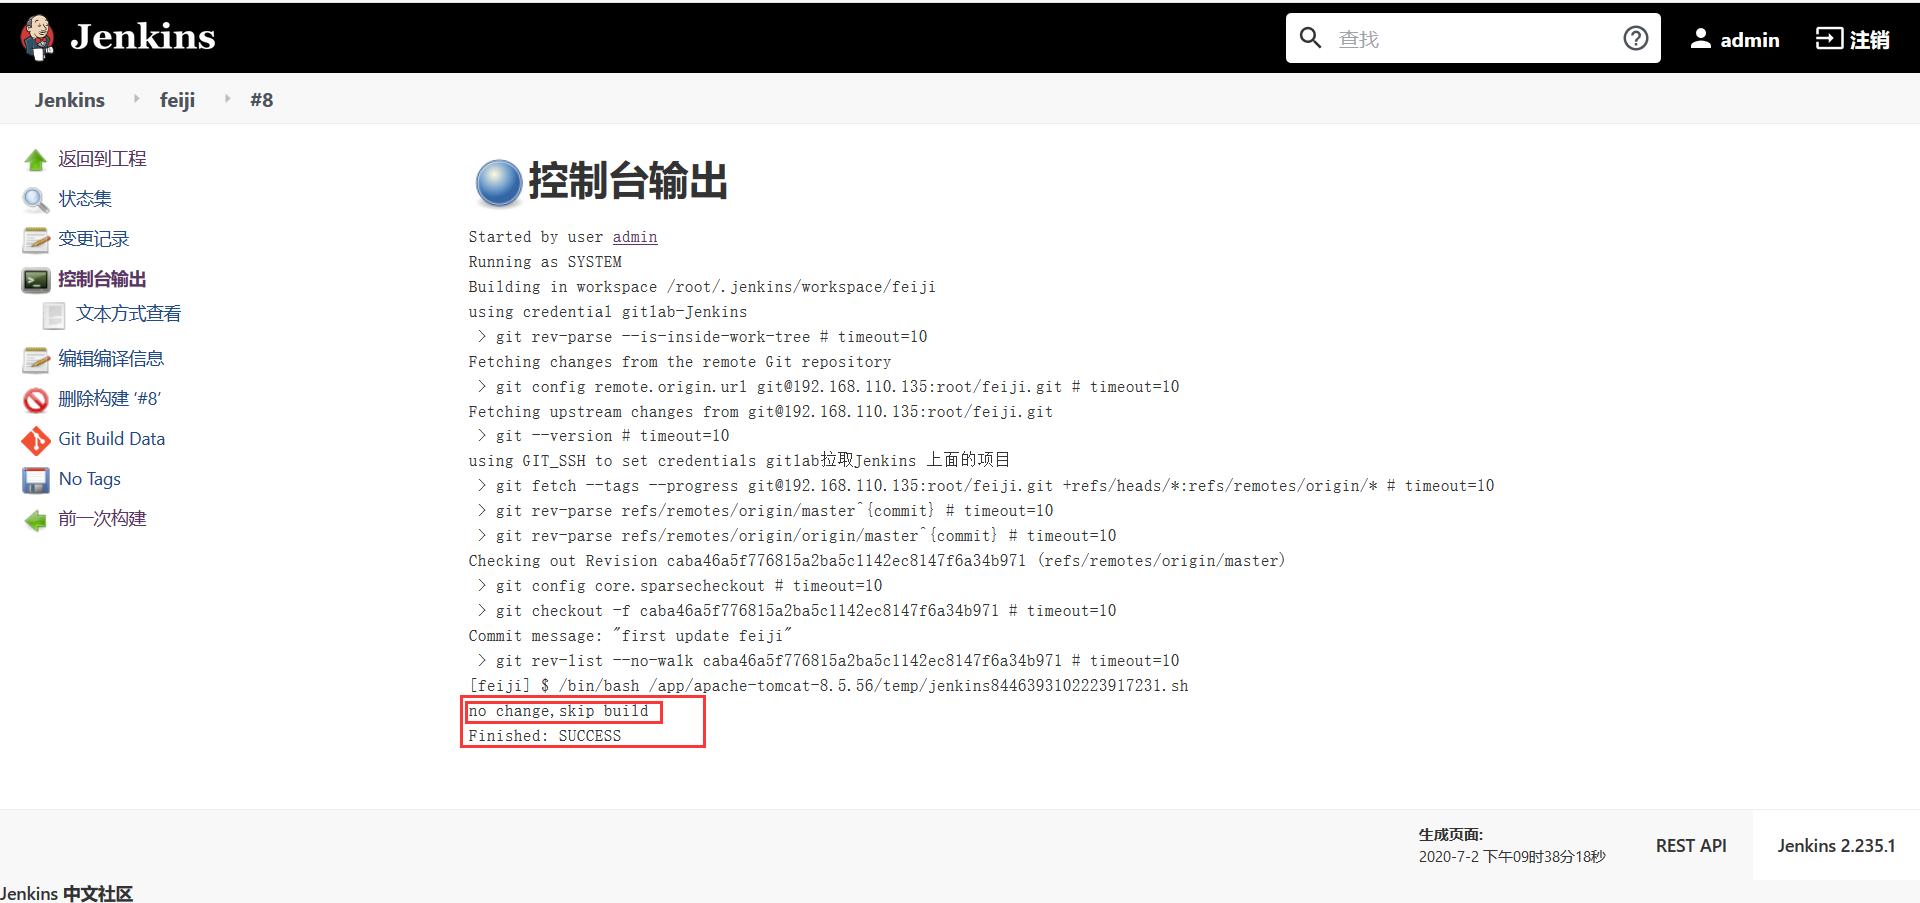Click the 变更记录 notepad icon
Viewport: 1920px width, 903px height.
click(36, 240)
